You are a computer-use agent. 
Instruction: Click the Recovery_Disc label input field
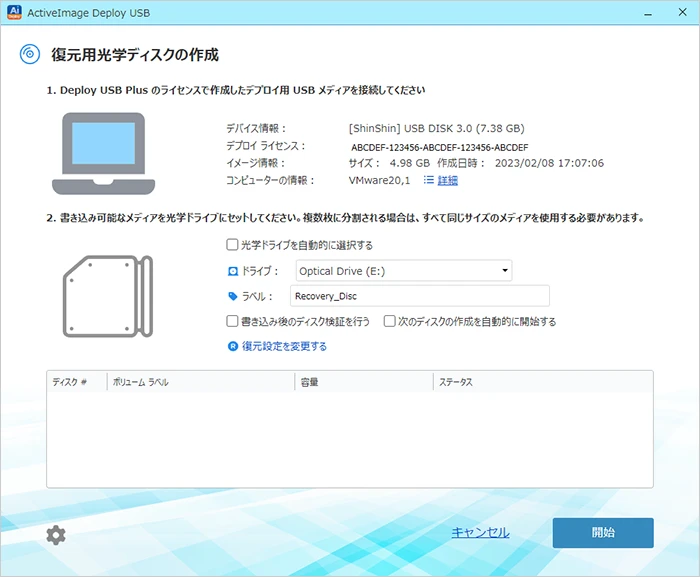420,296
